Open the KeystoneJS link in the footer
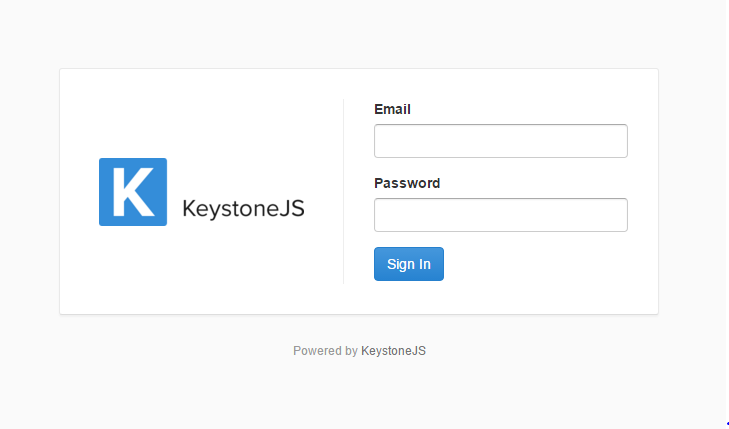 (394, 351)
